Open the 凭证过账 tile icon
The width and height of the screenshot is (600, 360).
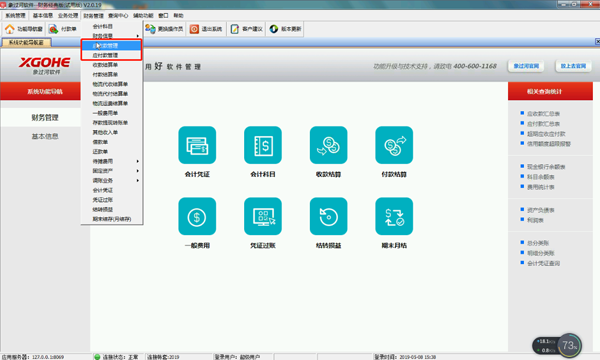pyautogui.click(x=263, y=216)
